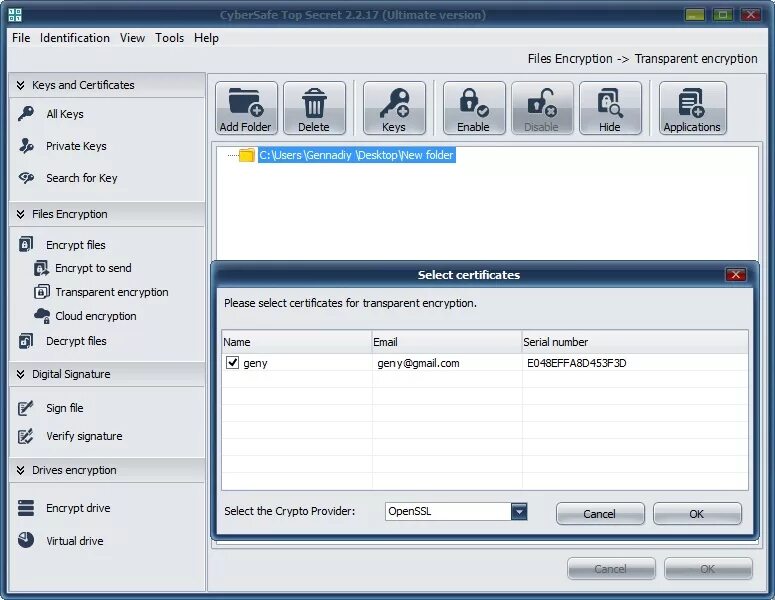Click the Serial number column header
The image size is (775, 600).
(635, 342)
